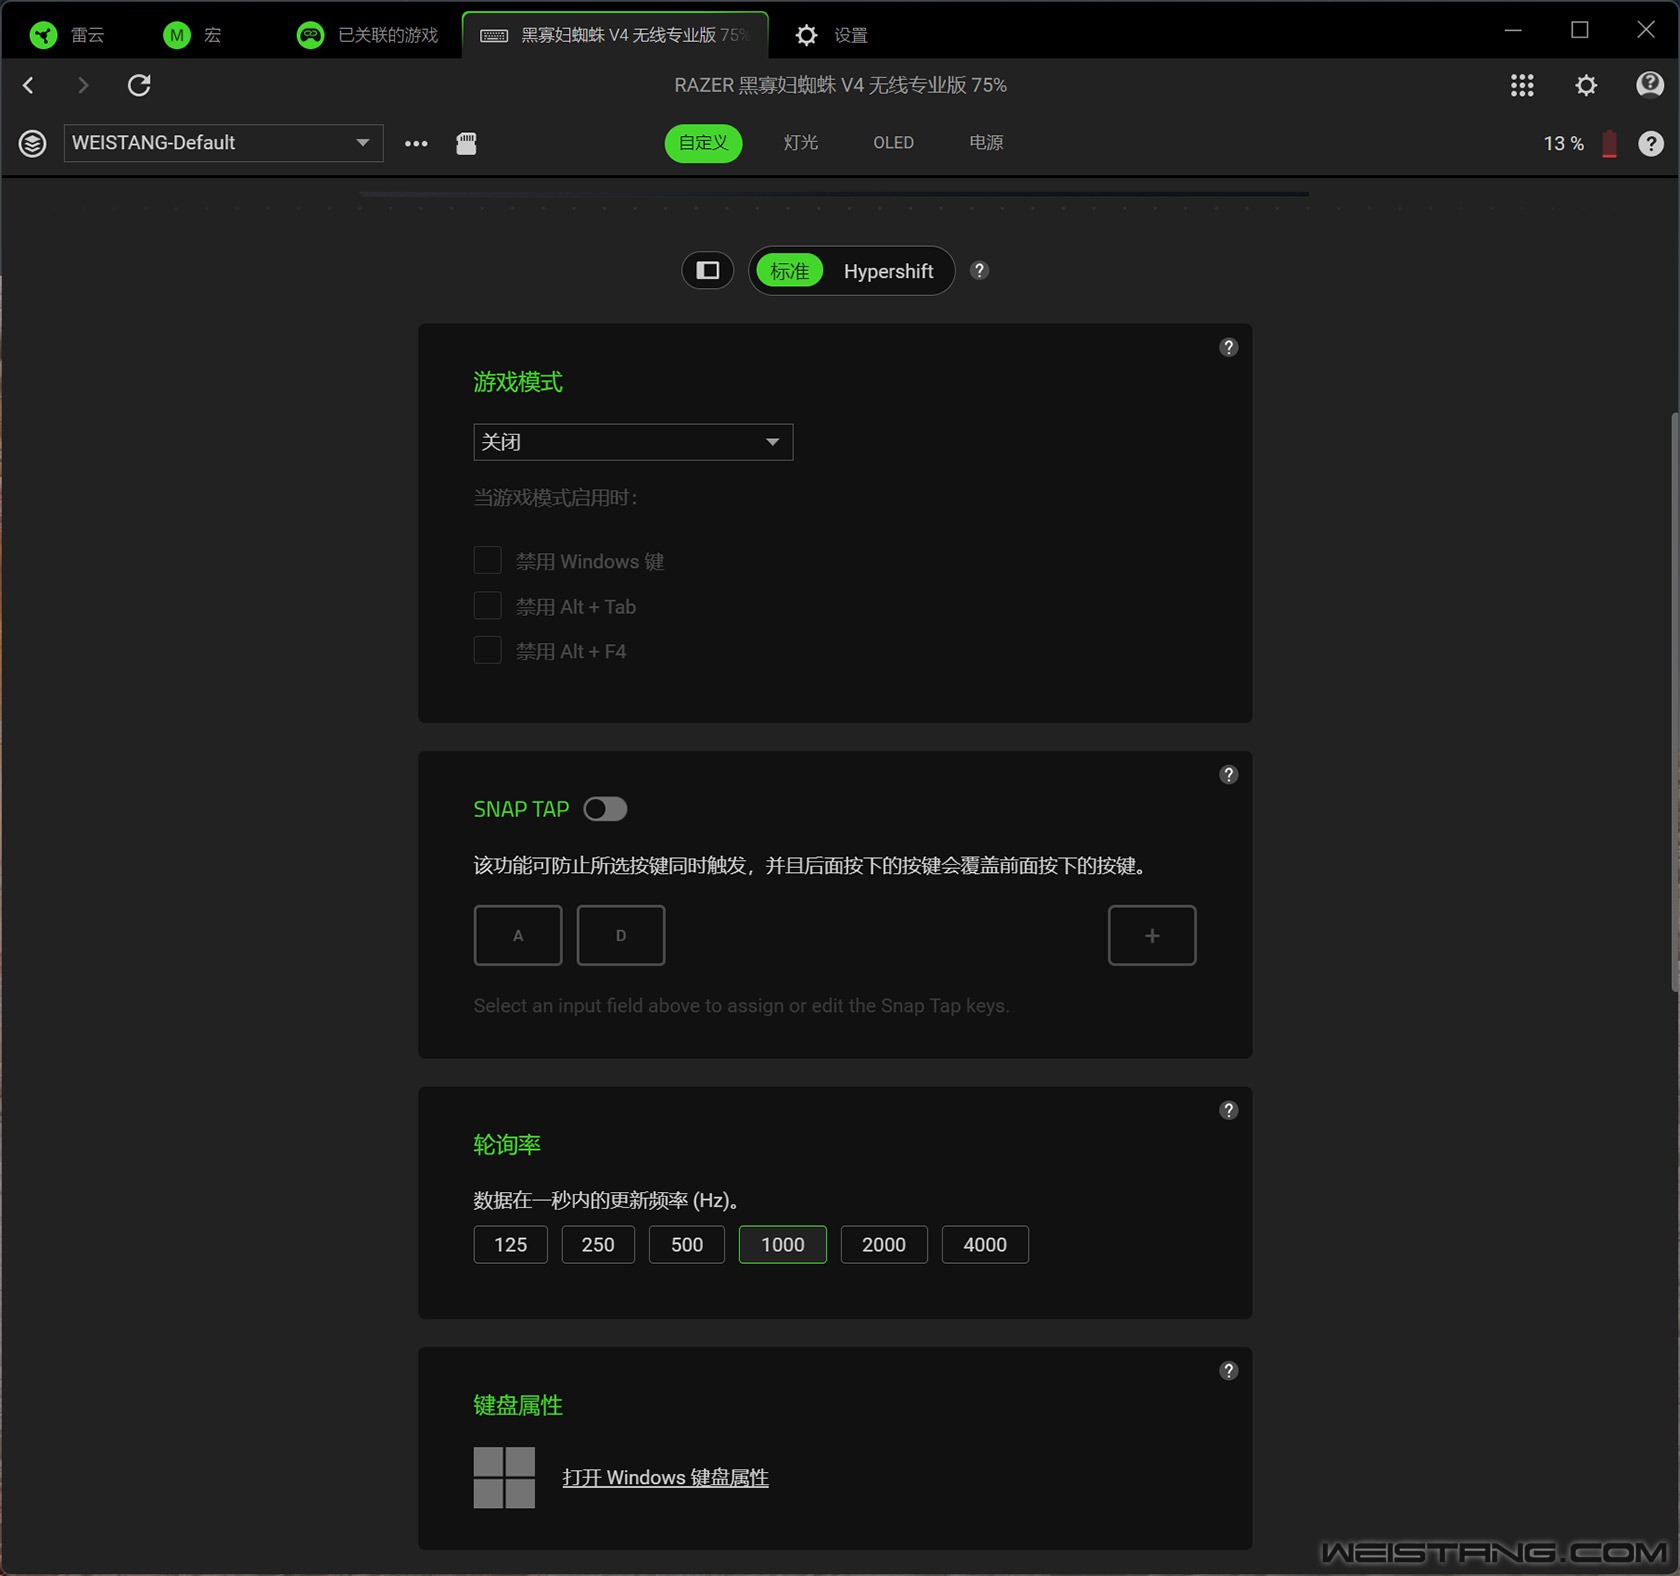
Task: Select the Snap Tap key A field
Action: [518, 935]
